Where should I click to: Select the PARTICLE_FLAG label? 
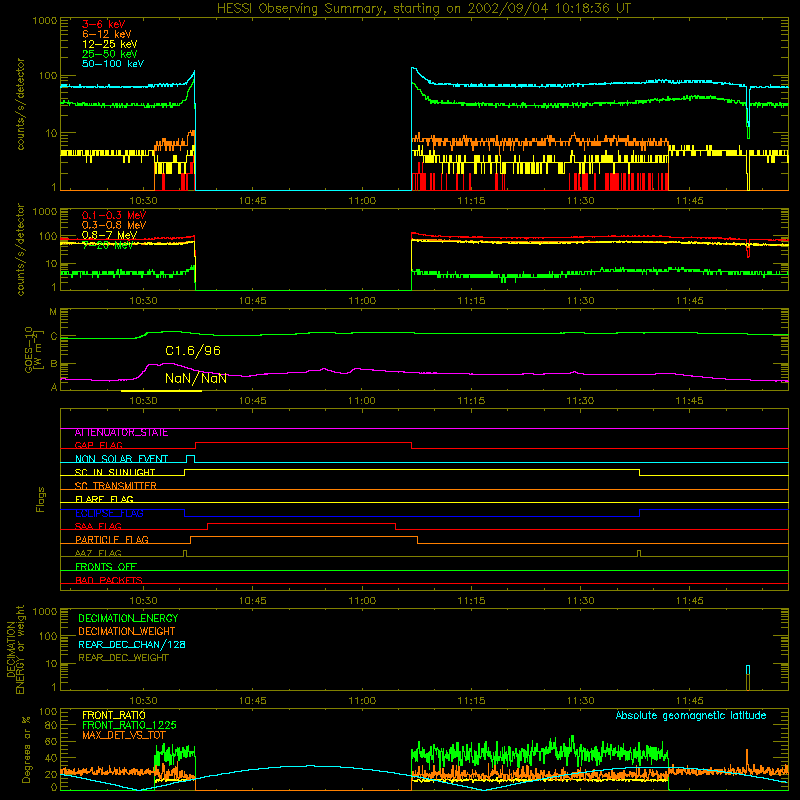click(112, 540)
